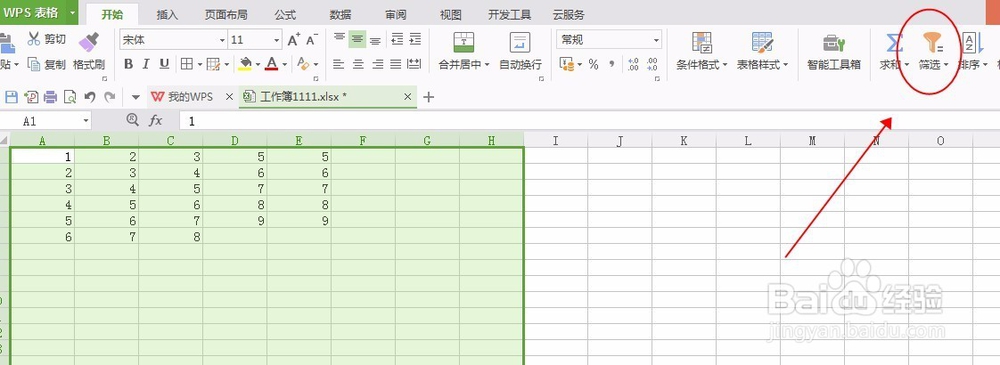1000x365 pixels.
Task: Open Conditional Formatting (条件格式)
Action: [702, 51]
